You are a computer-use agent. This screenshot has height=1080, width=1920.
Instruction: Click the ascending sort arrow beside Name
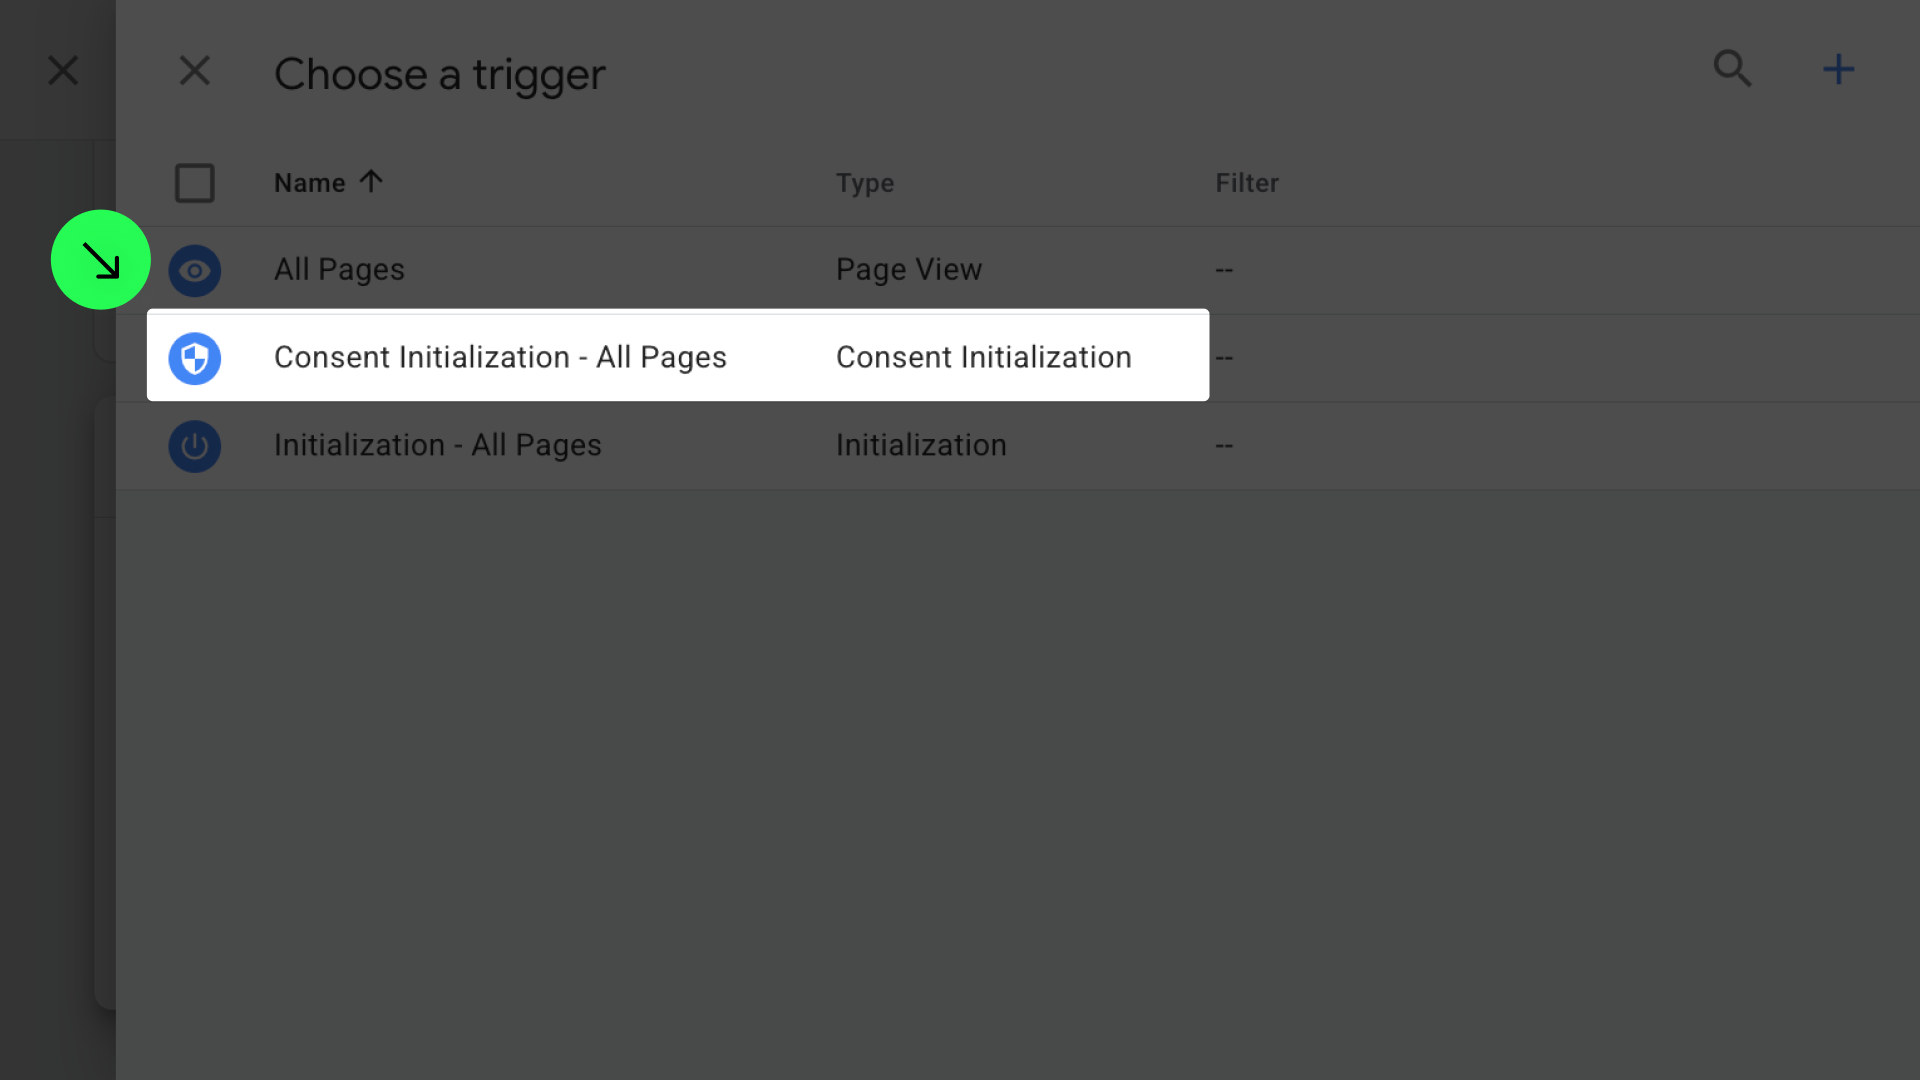pos(371,182)
